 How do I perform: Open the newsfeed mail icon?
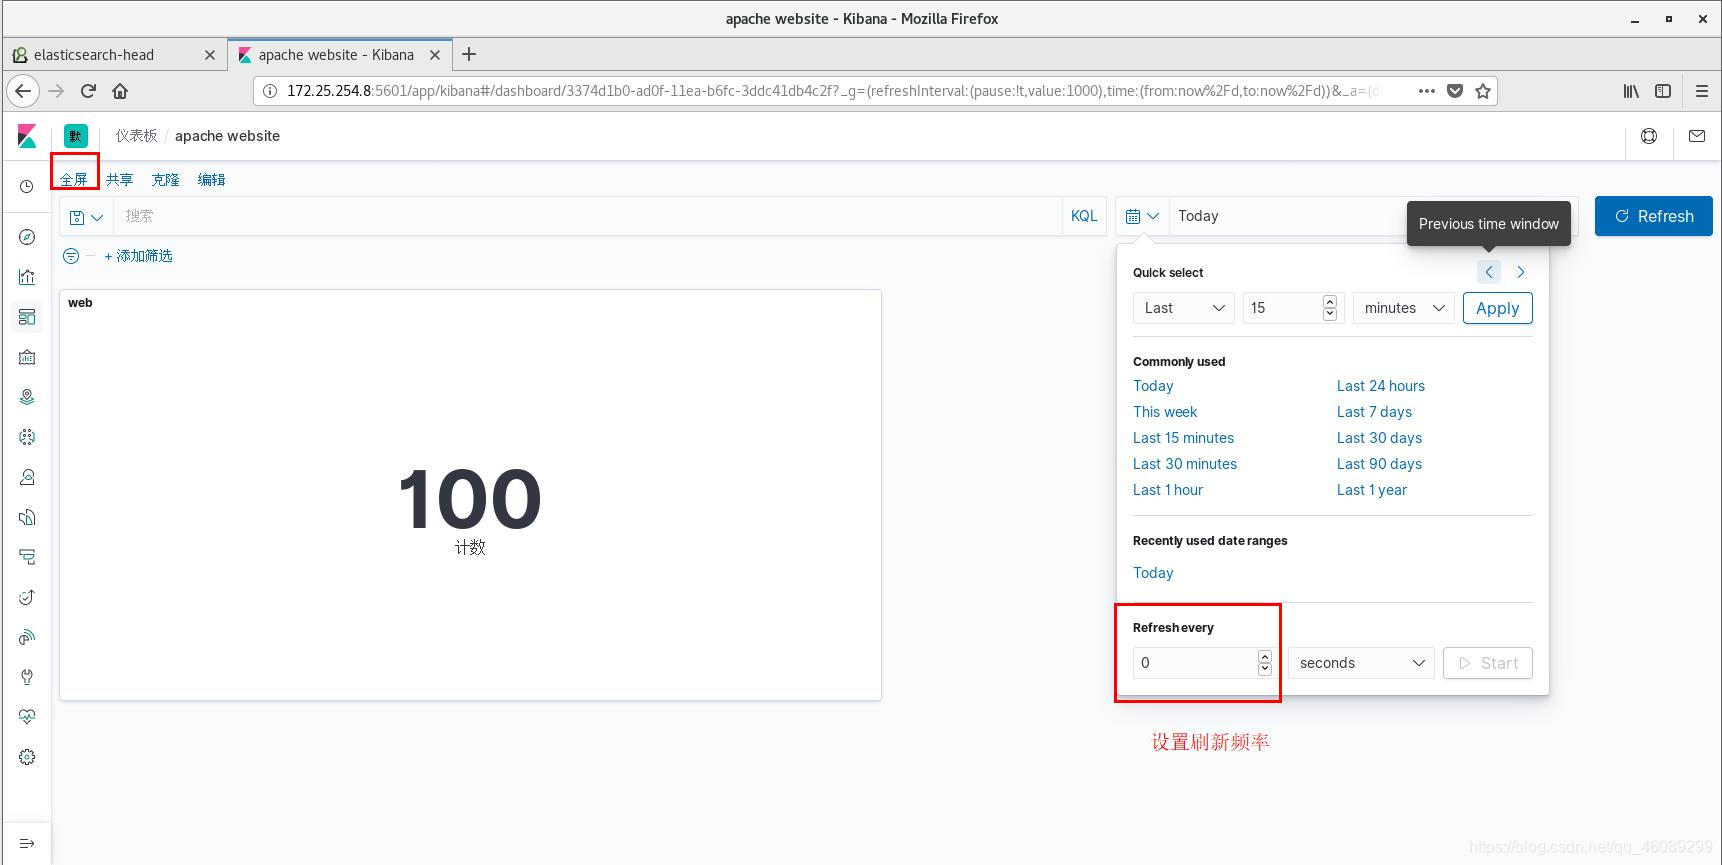[1697, 136]
